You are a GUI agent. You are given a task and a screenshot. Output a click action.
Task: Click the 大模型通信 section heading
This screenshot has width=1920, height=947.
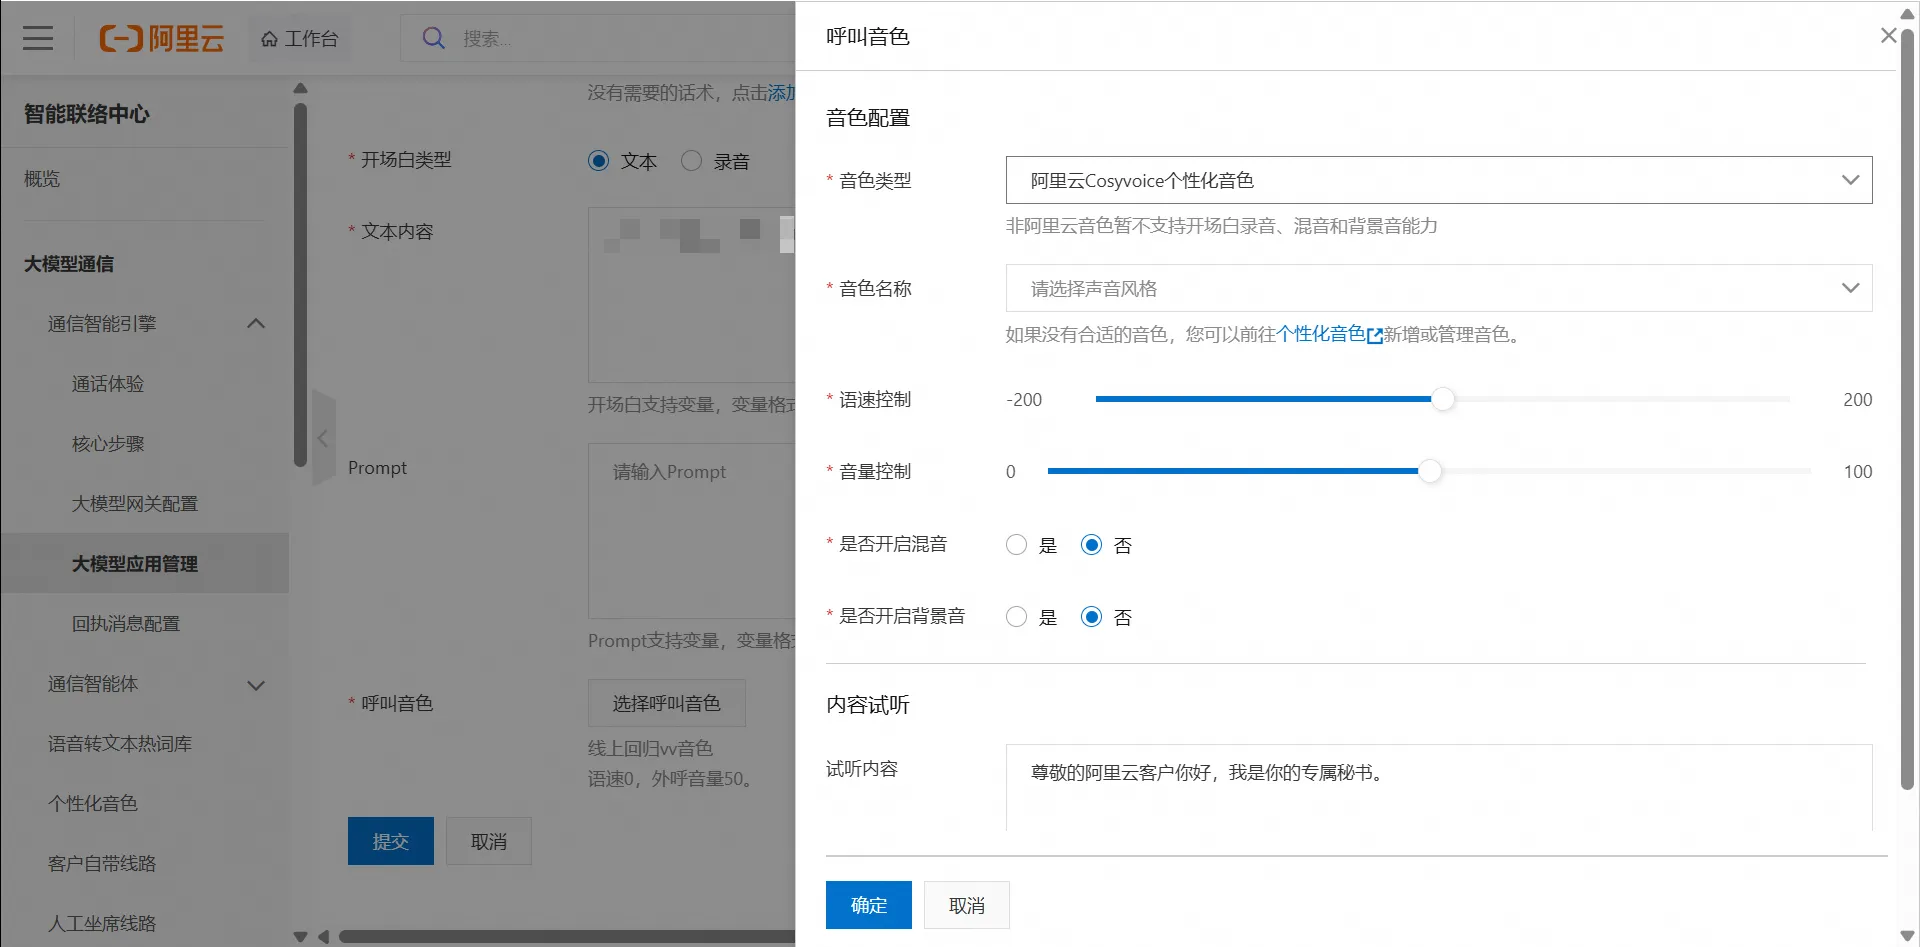coord(69,264)
